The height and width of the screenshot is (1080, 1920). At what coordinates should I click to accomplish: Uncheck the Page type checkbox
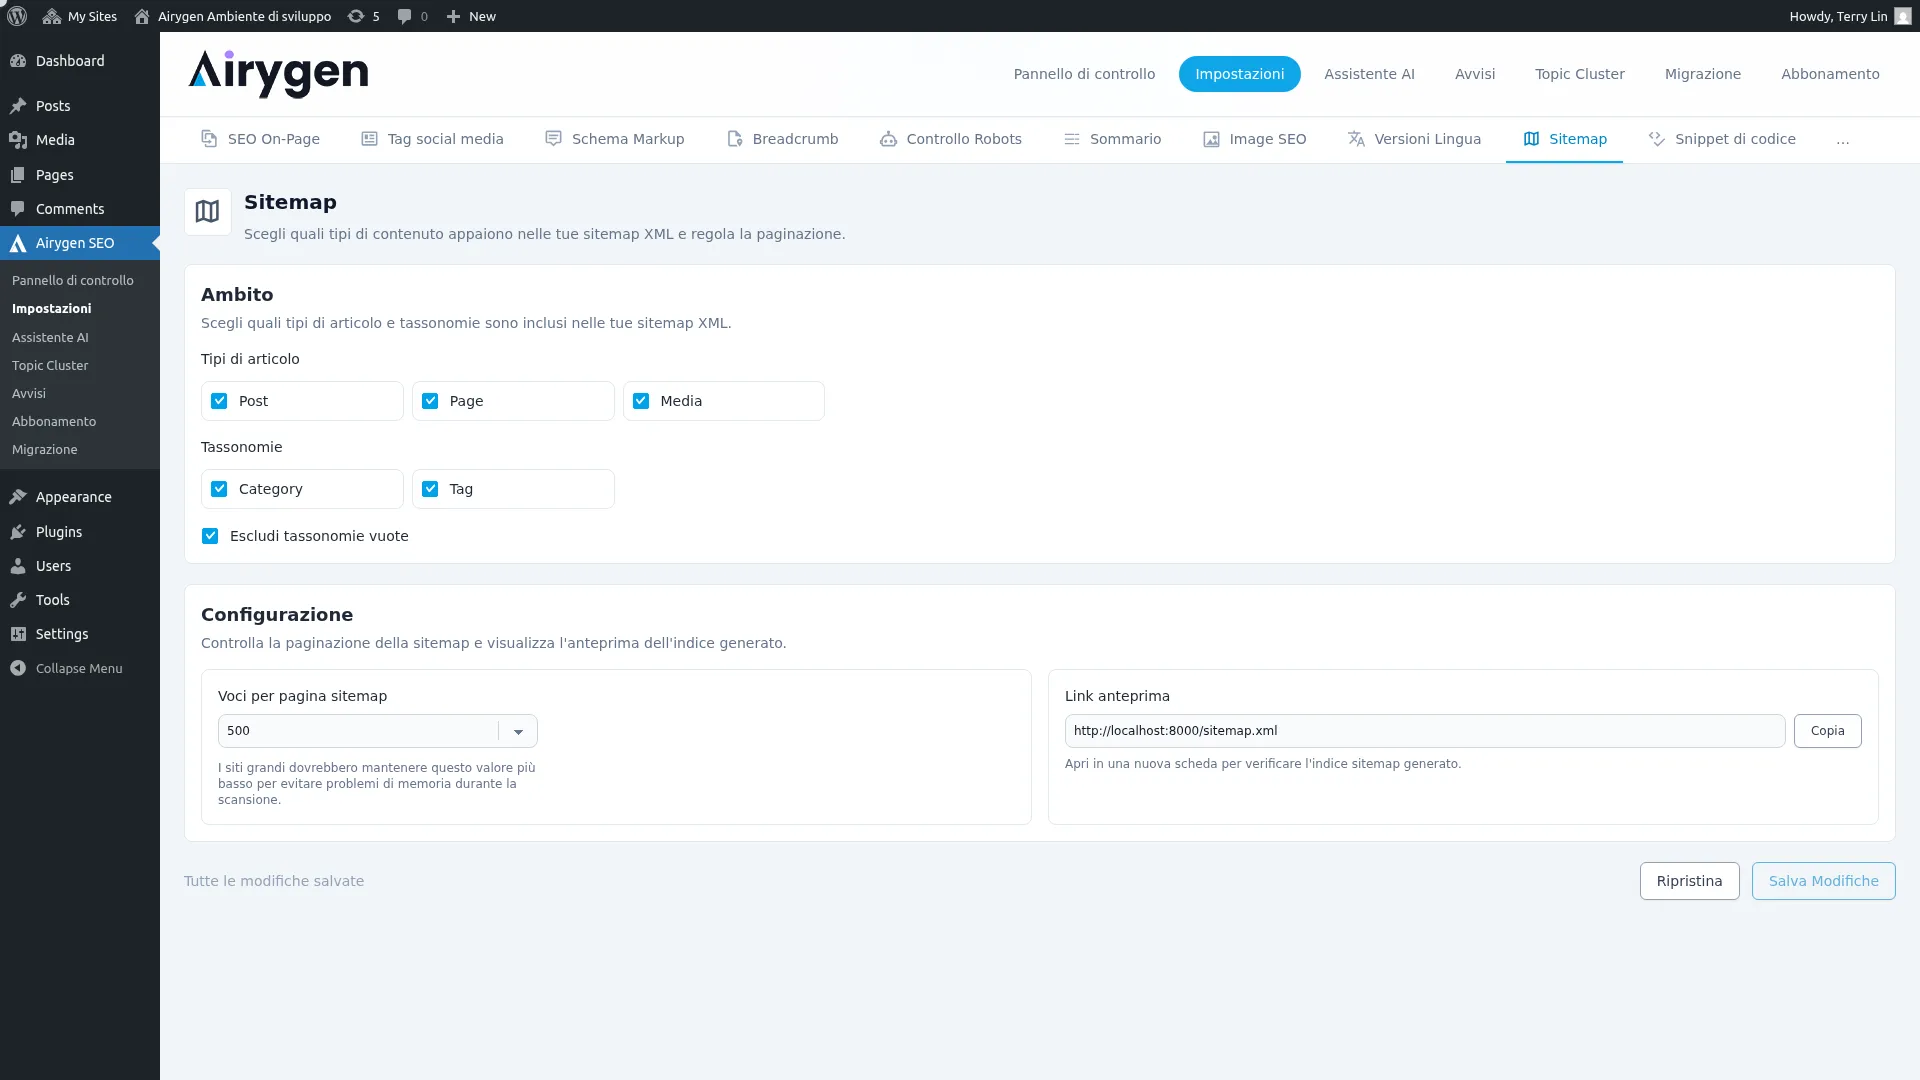pos(430,401)
